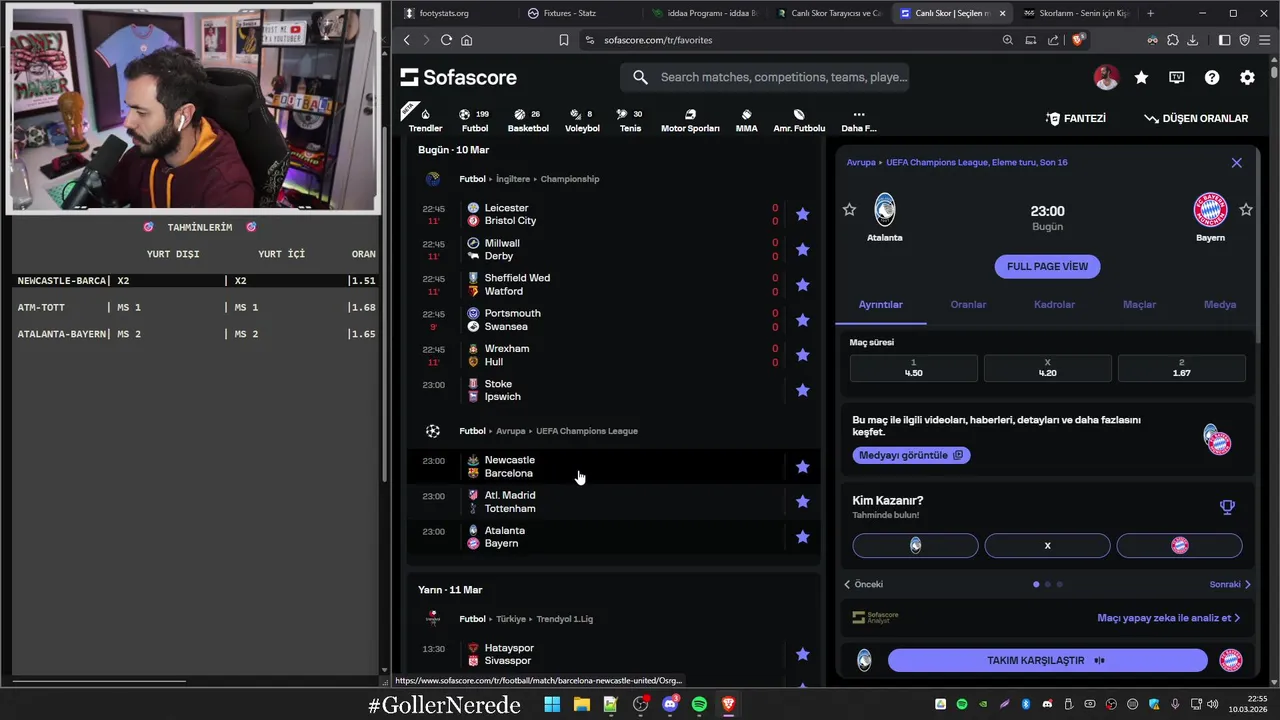Reload the page in browser toolbar

pyautogui.click(x=446, y=40)
